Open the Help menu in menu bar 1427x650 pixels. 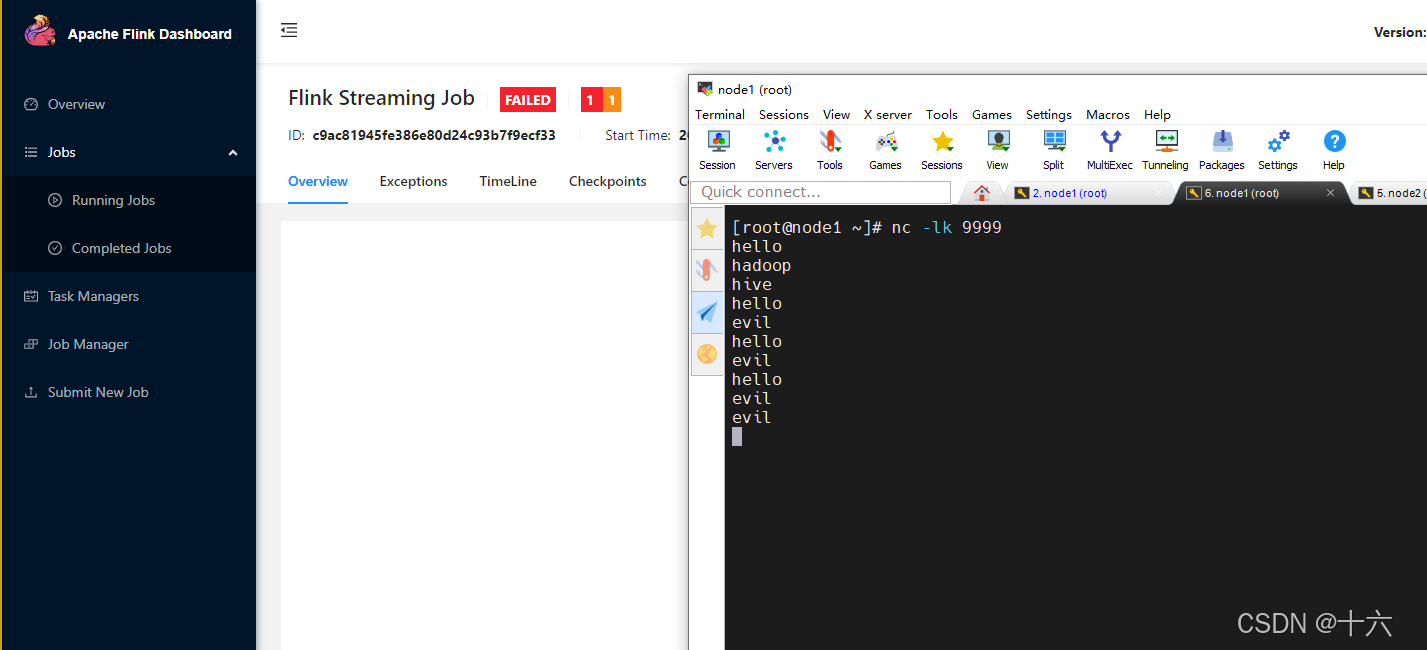click(1157, 114)
